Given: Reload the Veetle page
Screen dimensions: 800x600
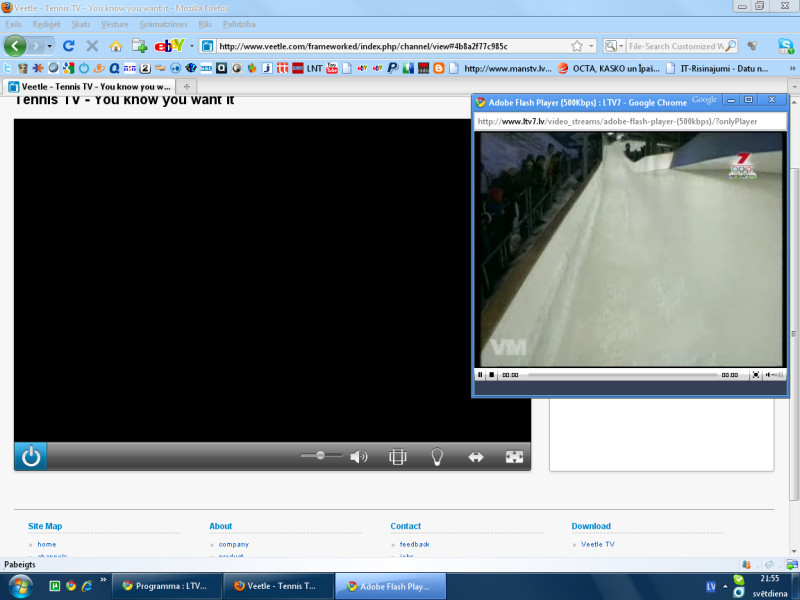Looking at the screenshot, I should click(68, 46).
